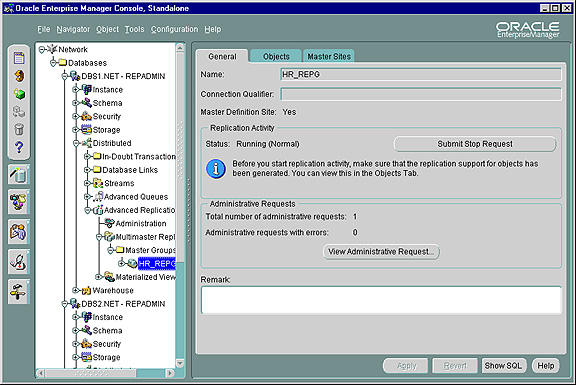This screenshot has width=576, height=385.
Task: Select the HR_REPG tree item
Action: pos(156,263)
